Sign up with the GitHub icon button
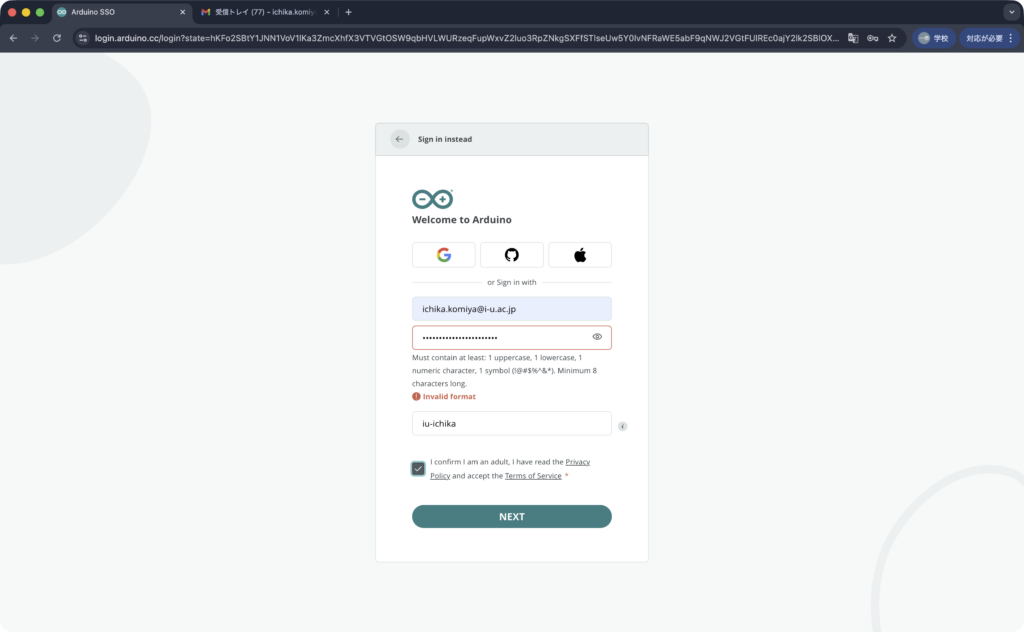1024x632 pixels. coord(512,255)
